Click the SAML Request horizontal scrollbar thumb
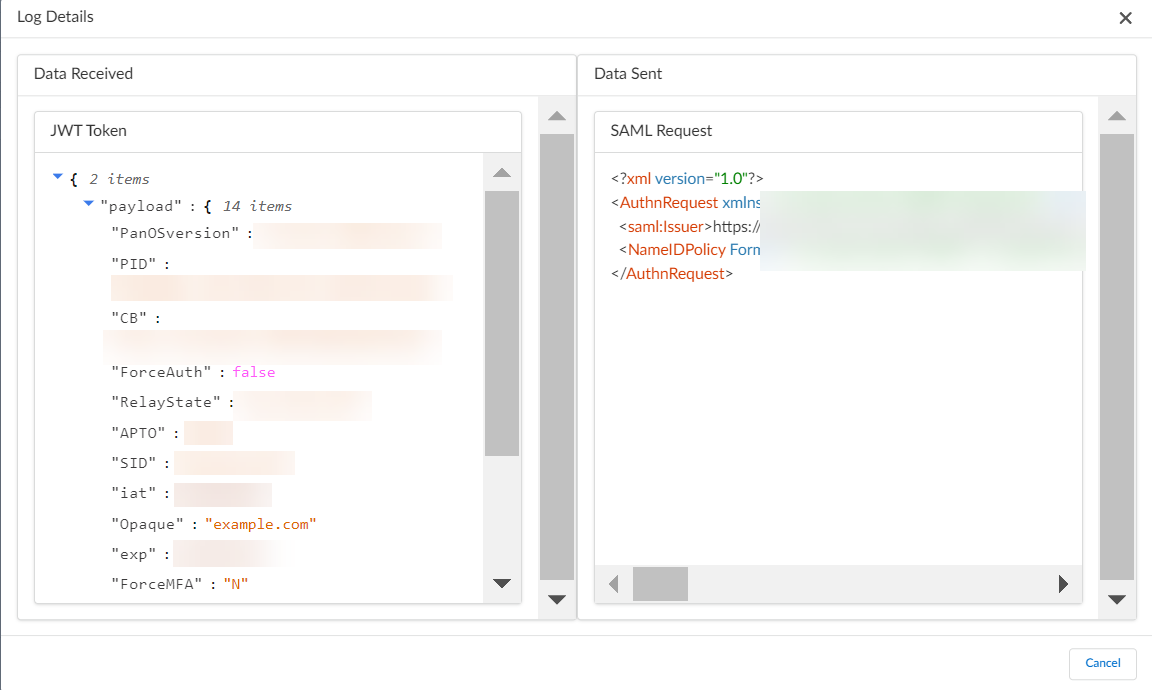1152x690 pixels. pyautogui.click(x=660, y=584)
